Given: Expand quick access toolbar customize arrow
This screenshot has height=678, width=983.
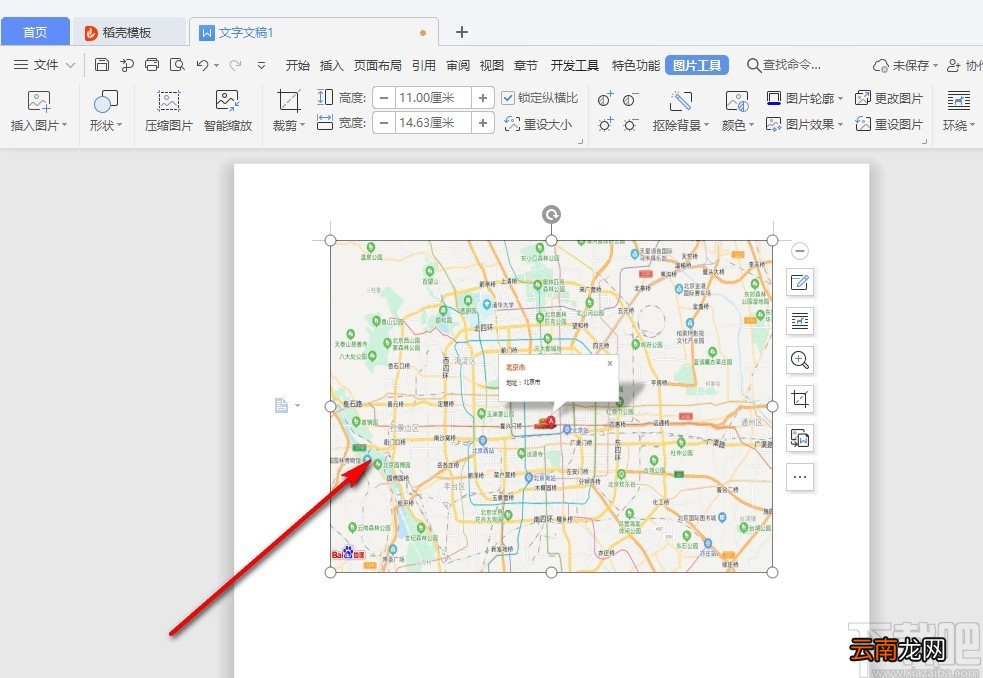Looking at the screenshot, I should pyautogui.click(x=261, y=65).
